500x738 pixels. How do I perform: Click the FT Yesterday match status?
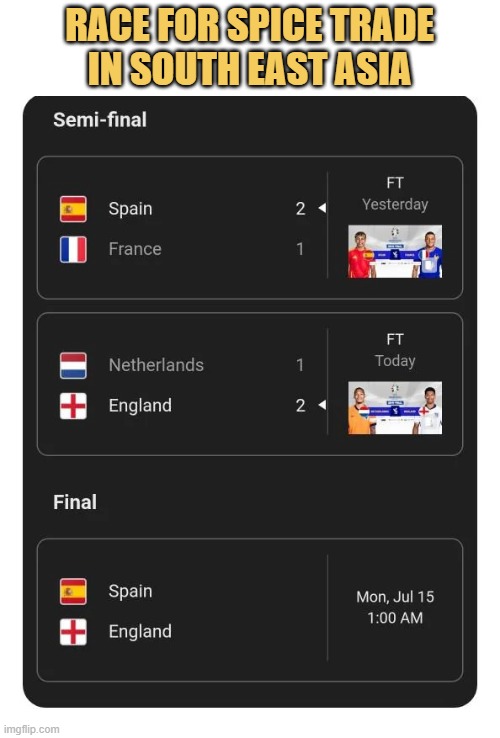[x=395, y=193]
